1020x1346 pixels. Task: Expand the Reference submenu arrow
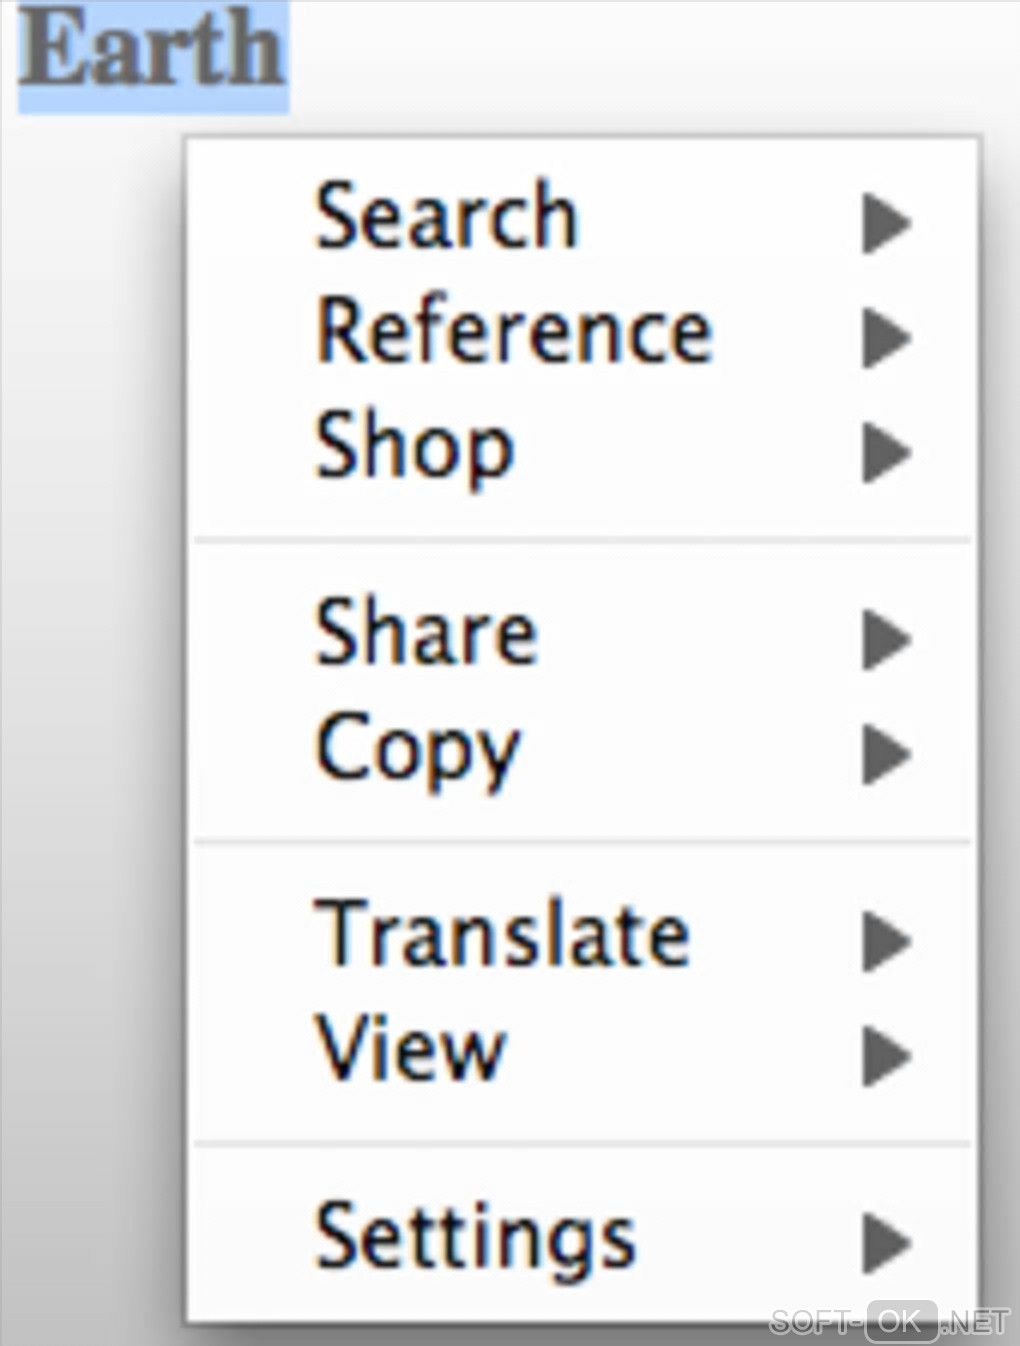(x=885, y=338)
